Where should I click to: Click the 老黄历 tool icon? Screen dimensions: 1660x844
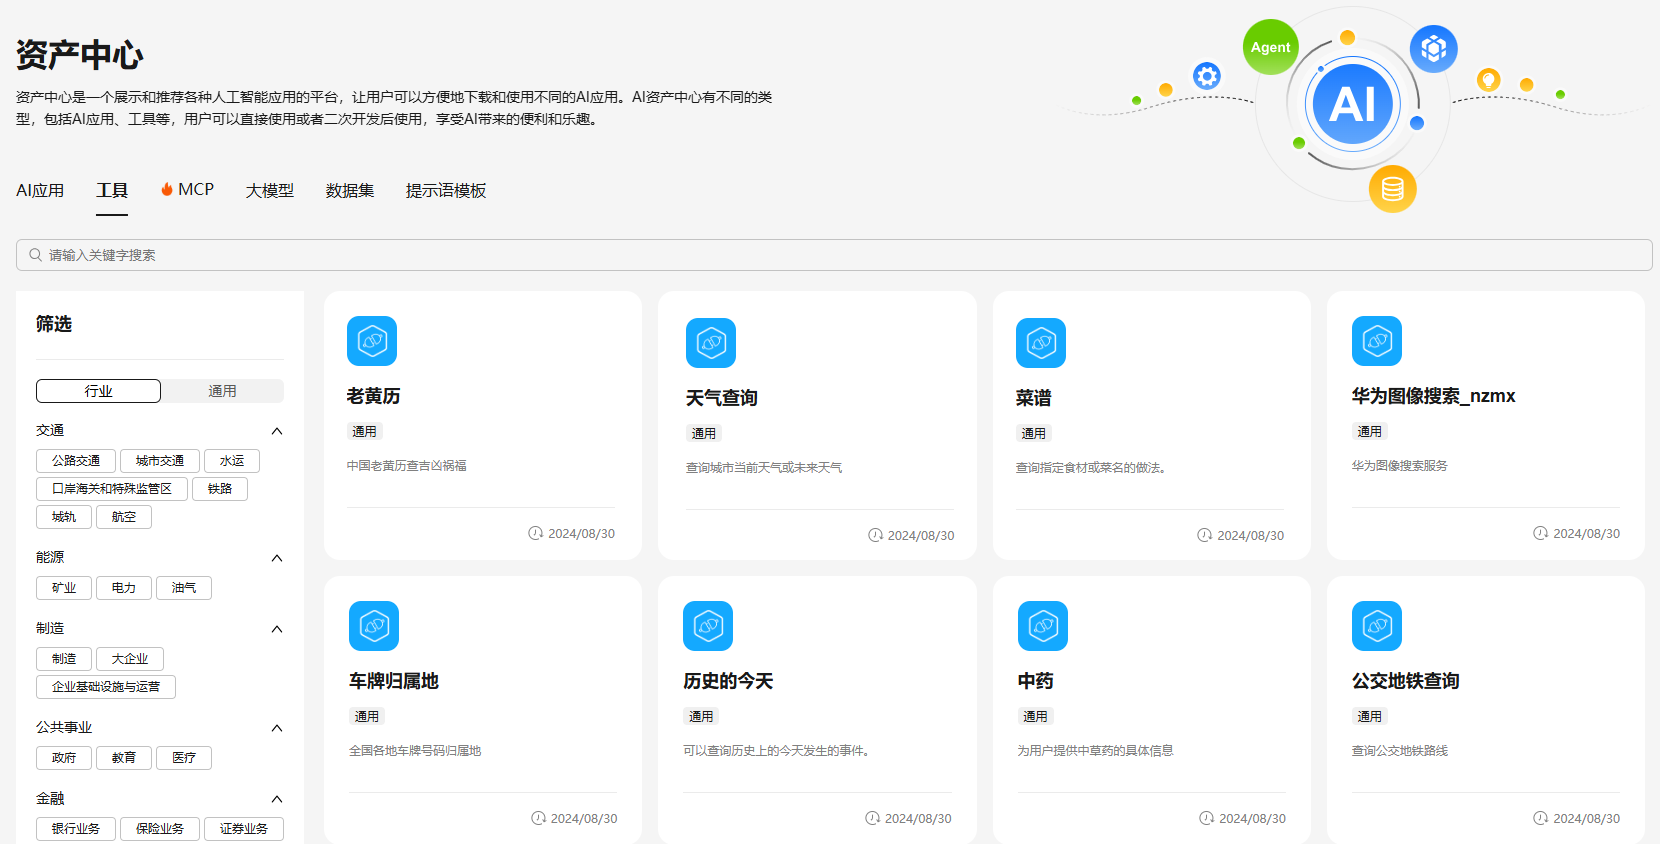click(372, 341)
